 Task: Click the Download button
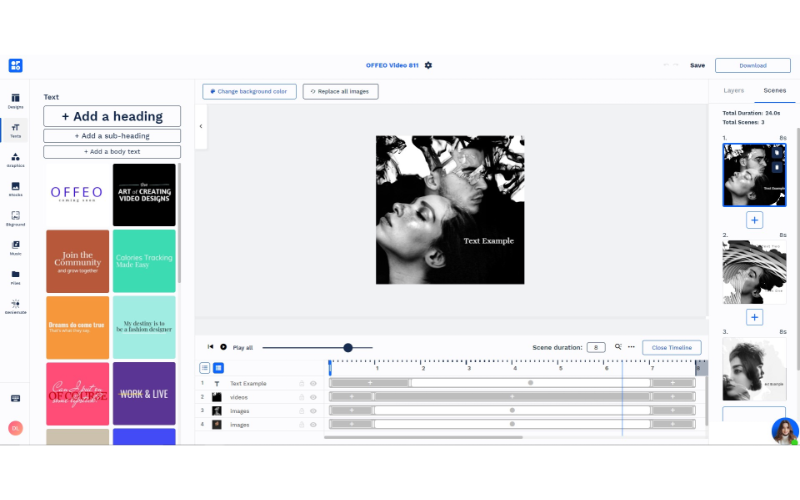pyautogui.click(x=753, y=65)
